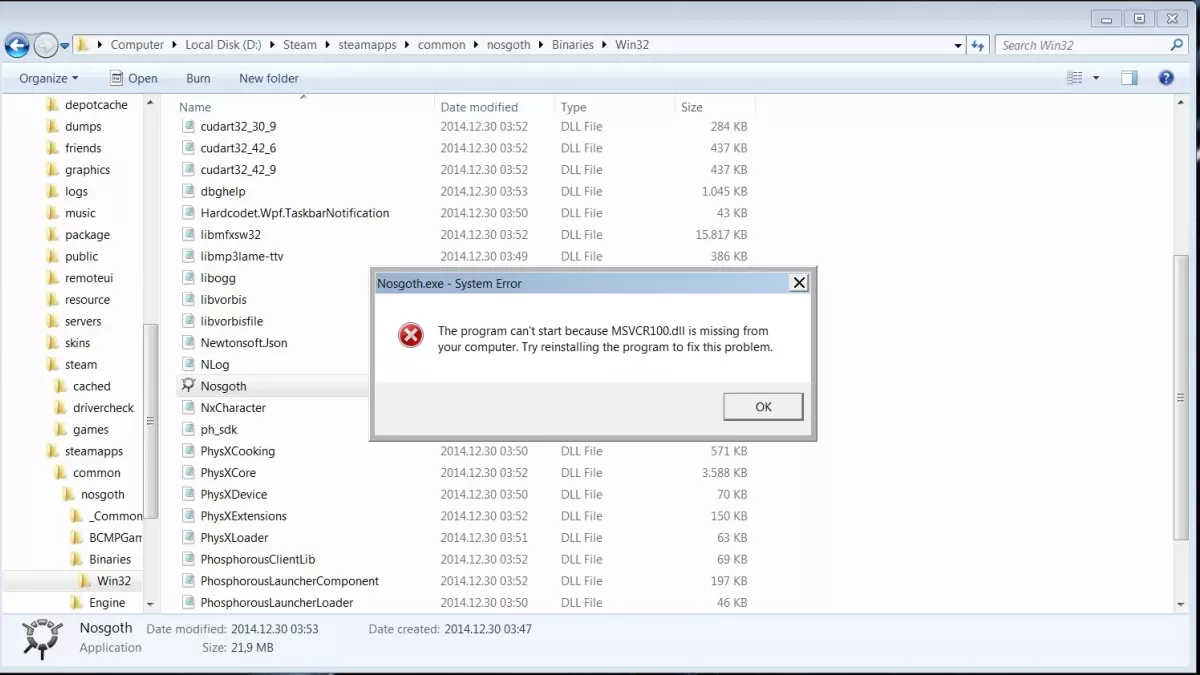This screenshot has height=675, width=1200.
Task: Click Local Disk (D:) breadcrumb
Action: tap(221, 45)
